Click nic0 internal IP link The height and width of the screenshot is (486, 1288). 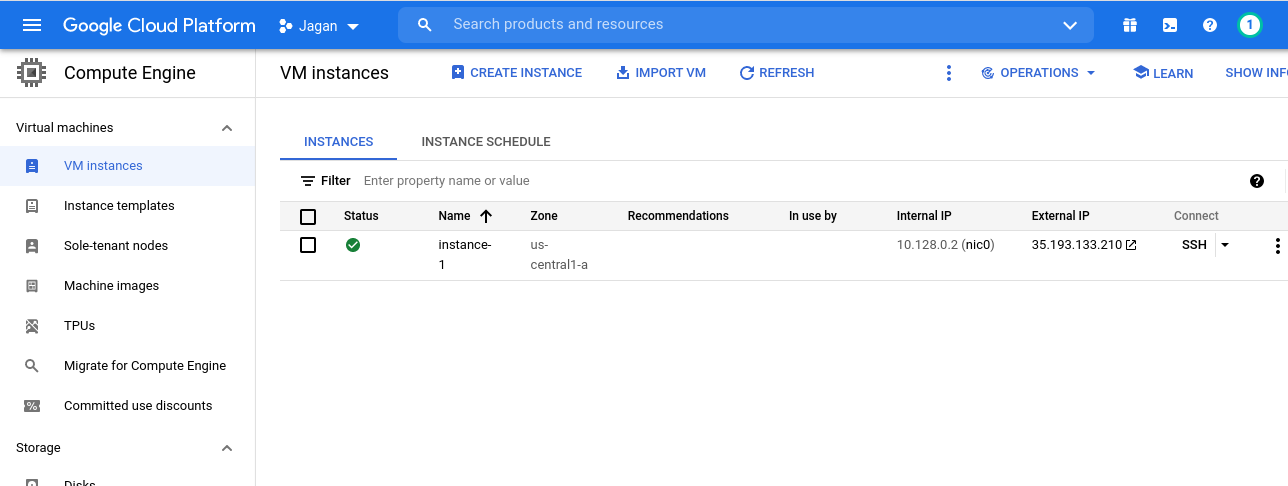tap(978, 245)
